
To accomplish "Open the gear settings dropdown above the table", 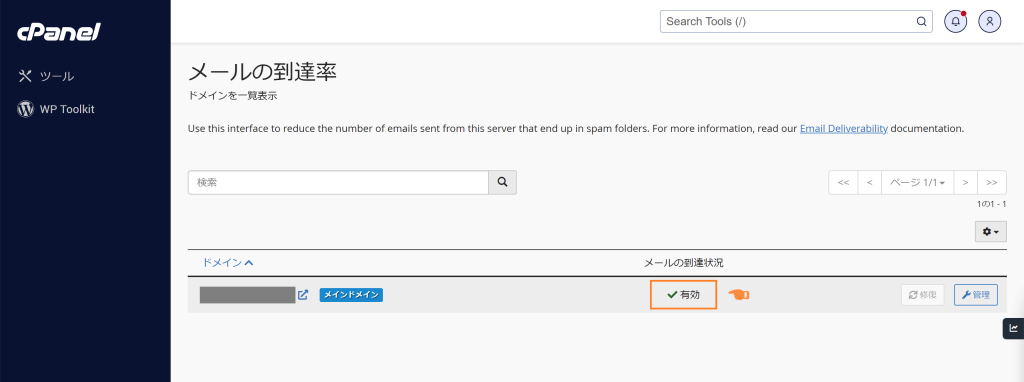I will (991, 232).
